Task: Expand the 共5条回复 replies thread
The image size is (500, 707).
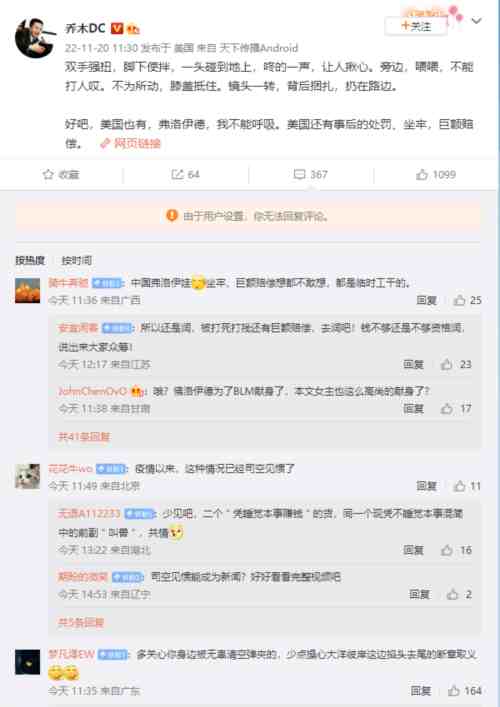Action: 81,623
